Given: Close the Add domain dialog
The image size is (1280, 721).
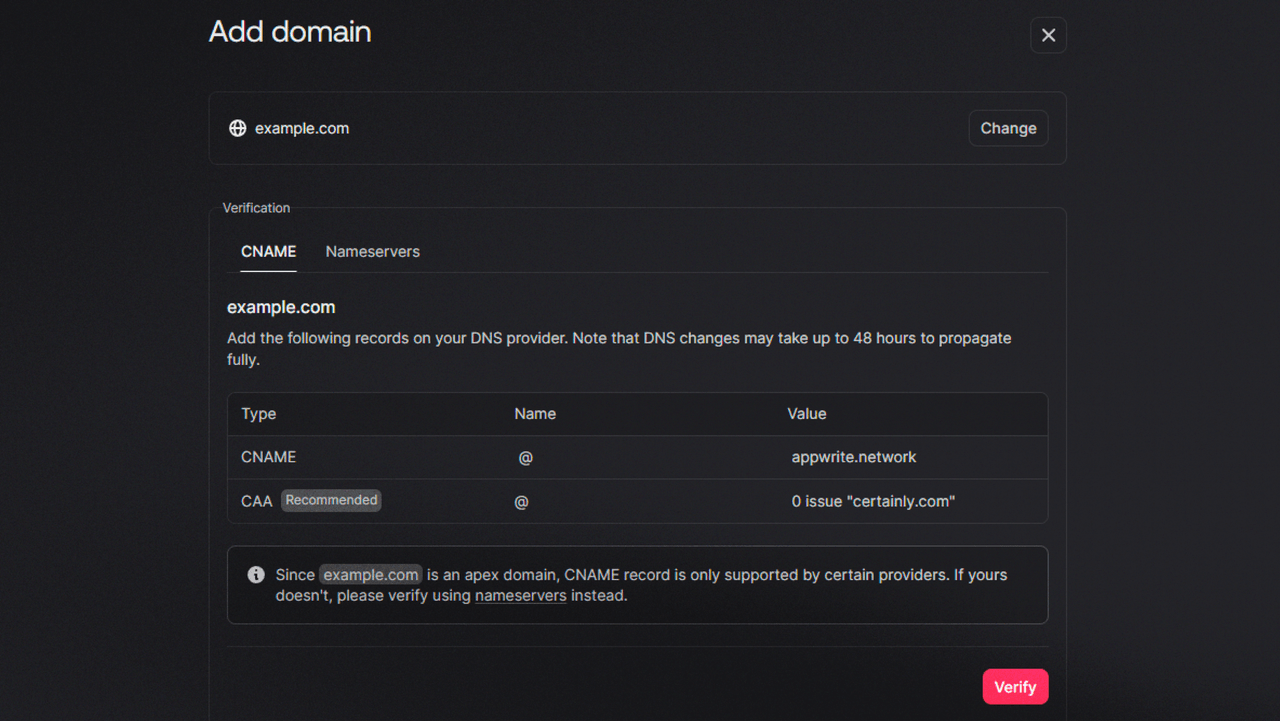Looking at the screenshot, I should 1048,35.
